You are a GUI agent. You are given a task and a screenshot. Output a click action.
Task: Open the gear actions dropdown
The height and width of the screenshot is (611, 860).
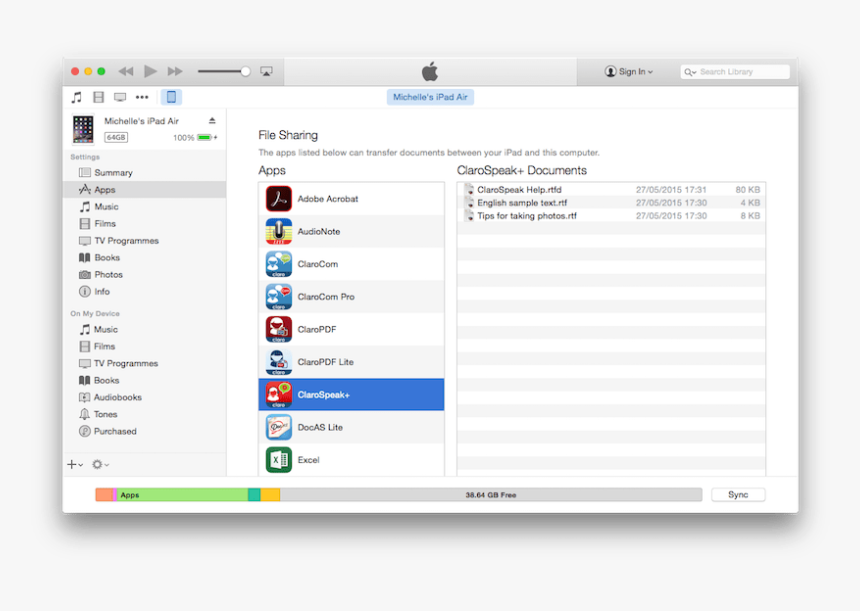(x=100, y=465)
